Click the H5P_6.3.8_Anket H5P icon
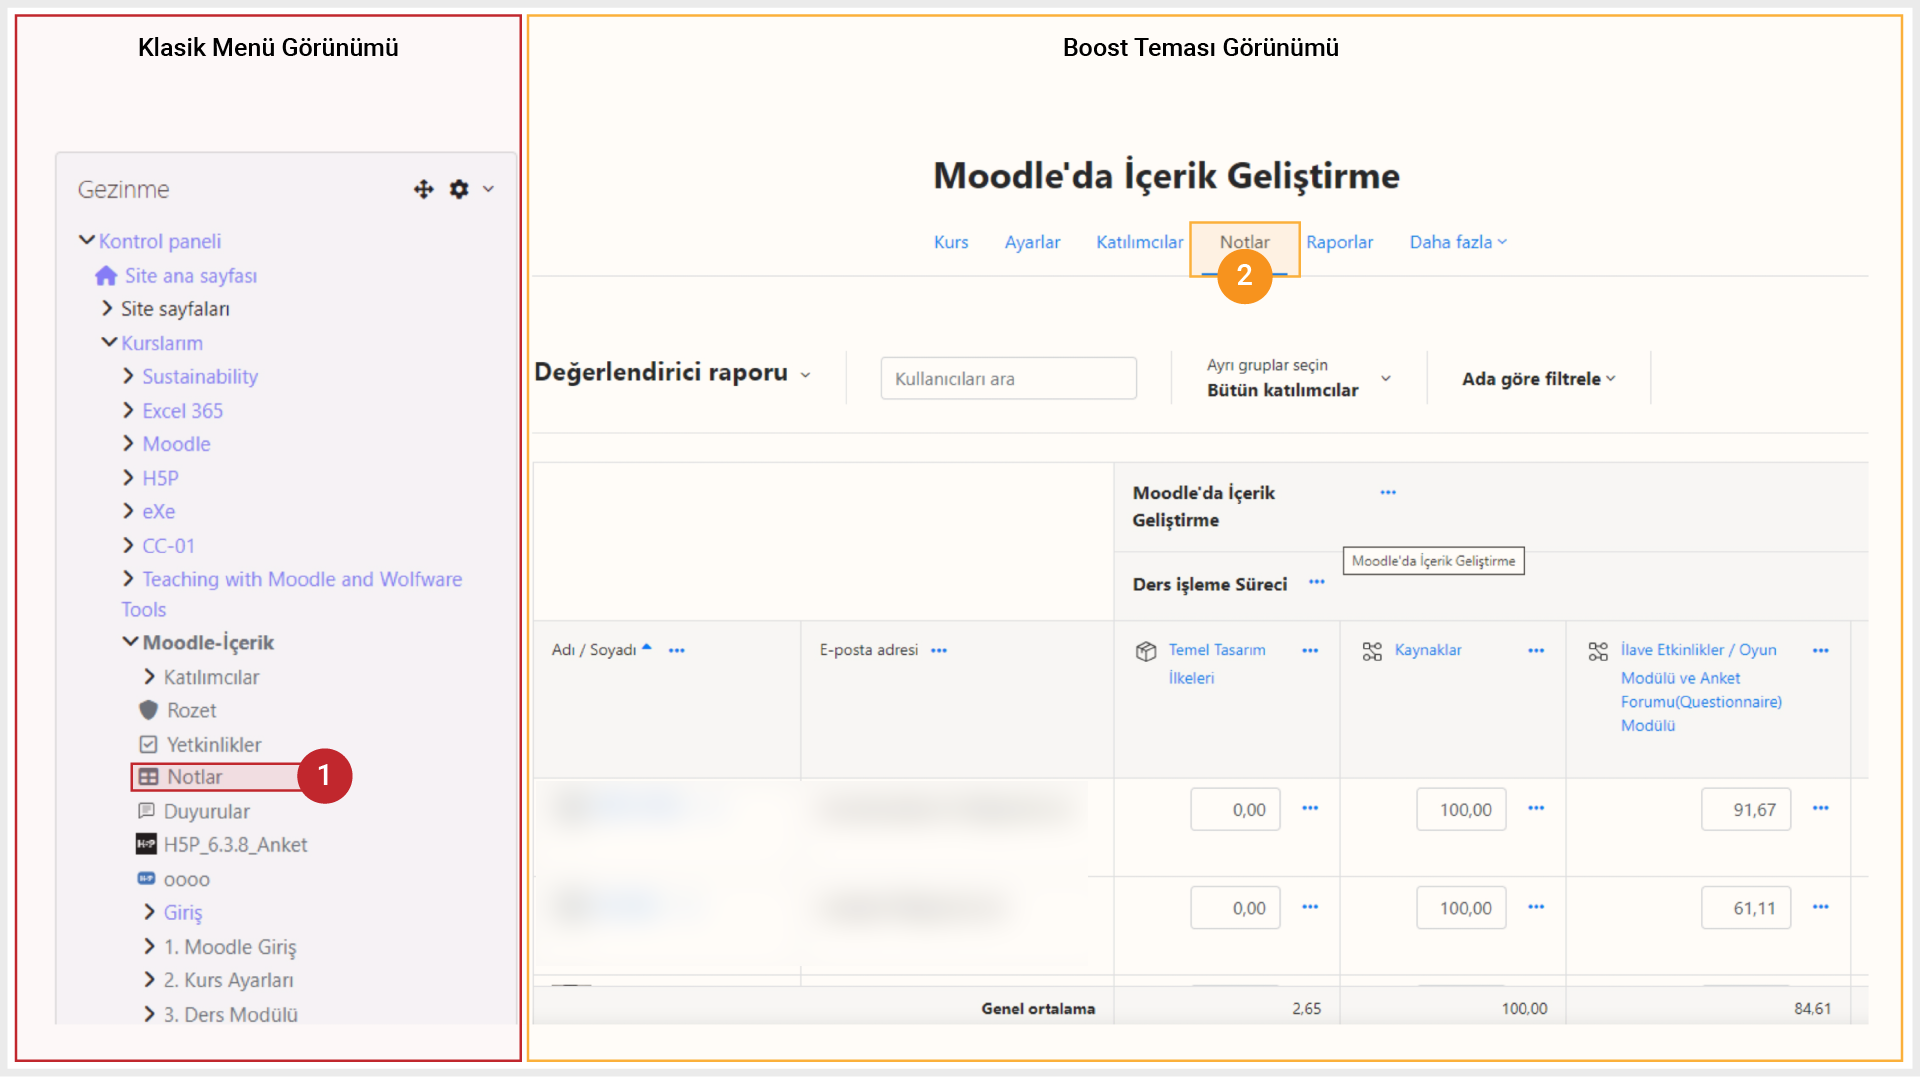1920x1077 pixels. tap(146, 844)
